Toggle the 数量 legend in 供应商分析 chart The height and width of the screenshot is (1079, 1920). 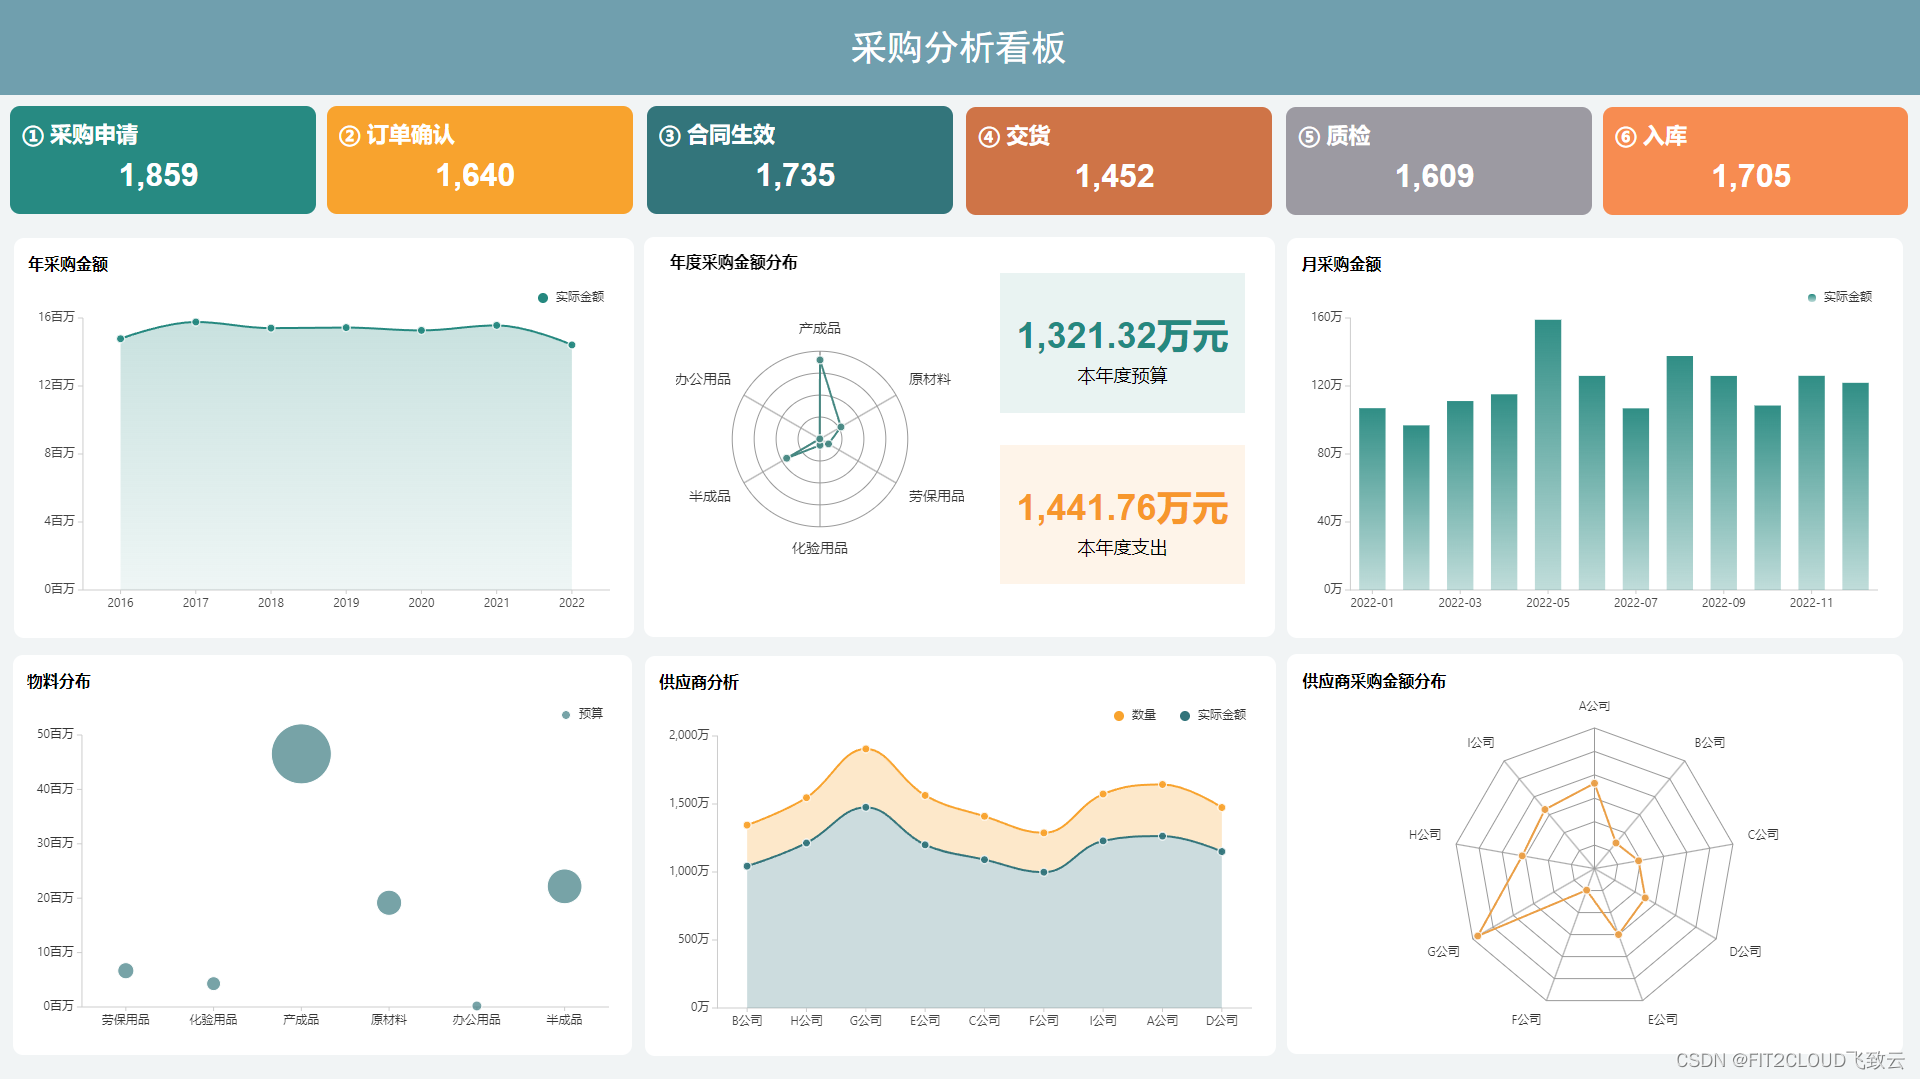(x=1133, y=715)
